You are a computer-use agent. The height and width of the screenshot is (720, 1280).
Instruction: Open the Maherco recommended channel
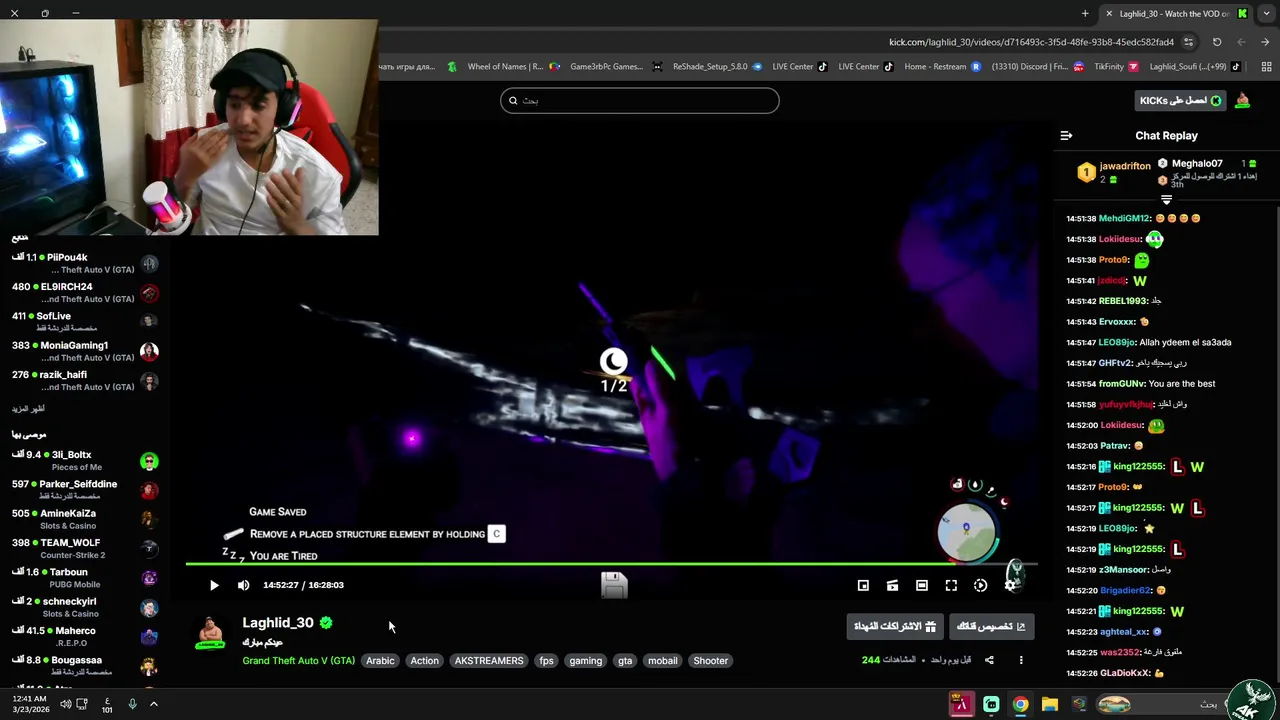click(84, 636)
